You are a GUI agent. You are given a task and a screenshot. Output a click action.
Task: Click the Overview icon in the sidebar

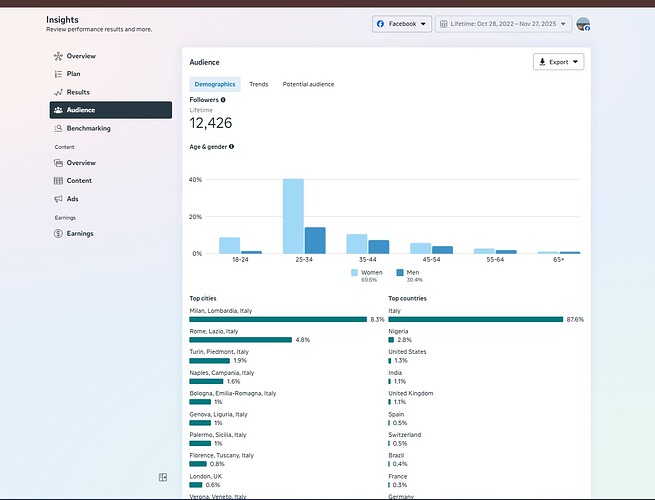[x=59, y=56]
